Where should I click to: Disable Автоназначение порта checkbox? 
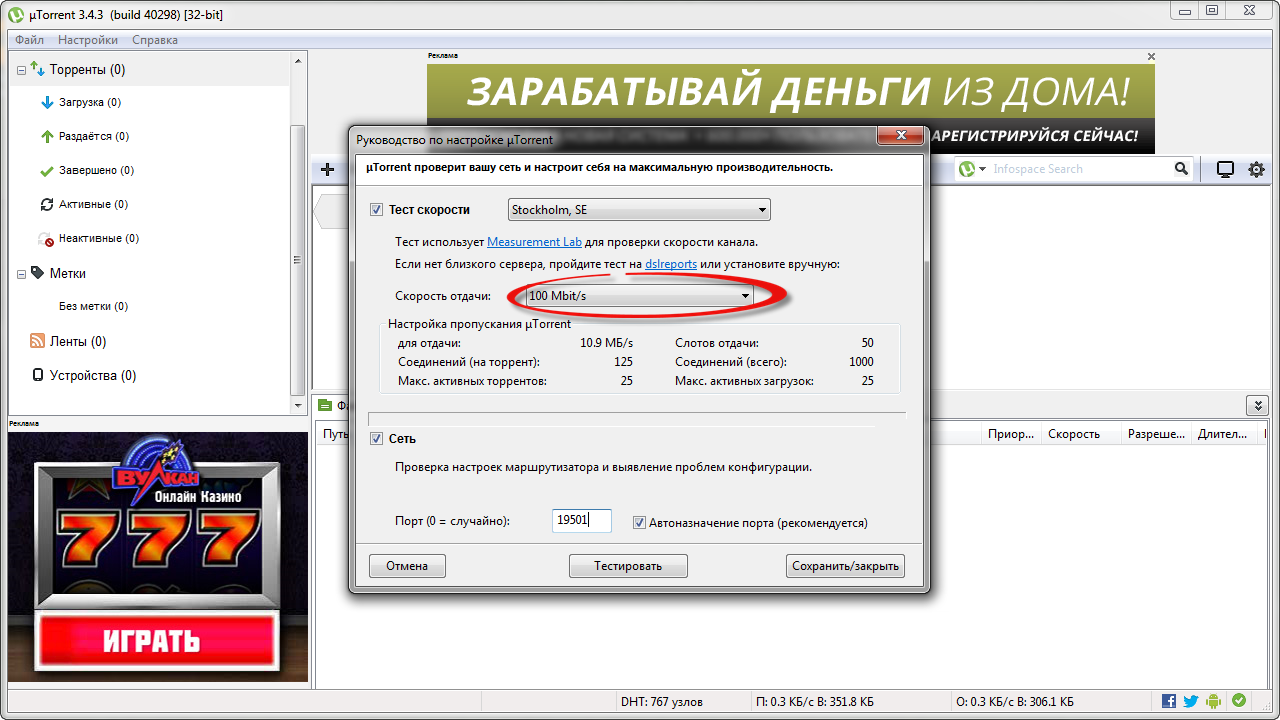pos(640,522)
